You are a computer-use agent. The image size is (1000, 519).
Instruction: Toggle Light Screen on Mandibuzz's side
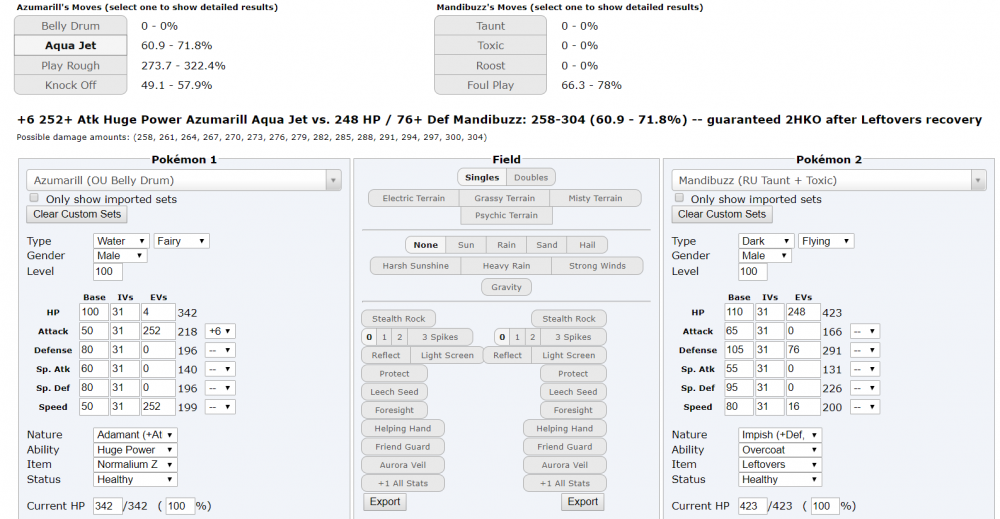568,355
